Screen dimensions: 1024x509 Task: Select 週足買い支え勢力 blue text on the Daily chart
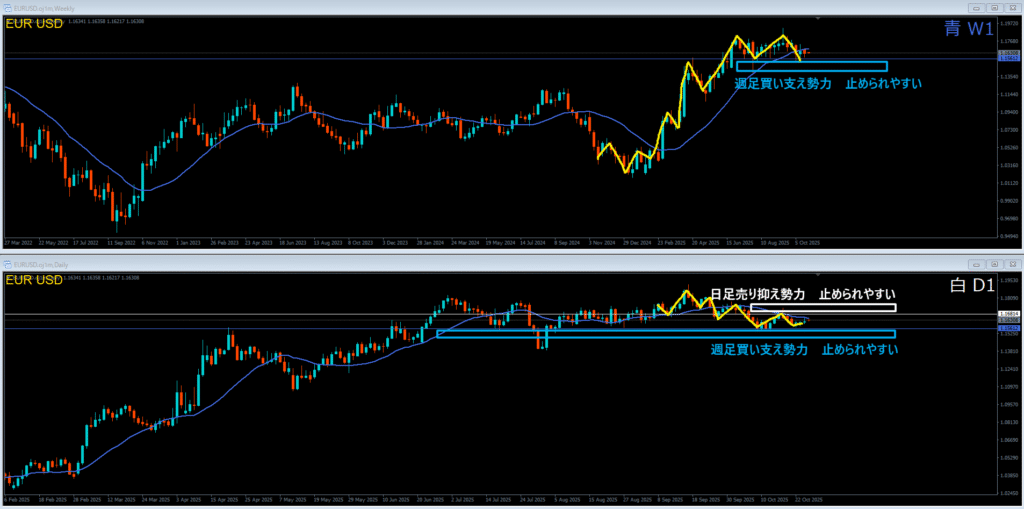[x=759, y=350]
